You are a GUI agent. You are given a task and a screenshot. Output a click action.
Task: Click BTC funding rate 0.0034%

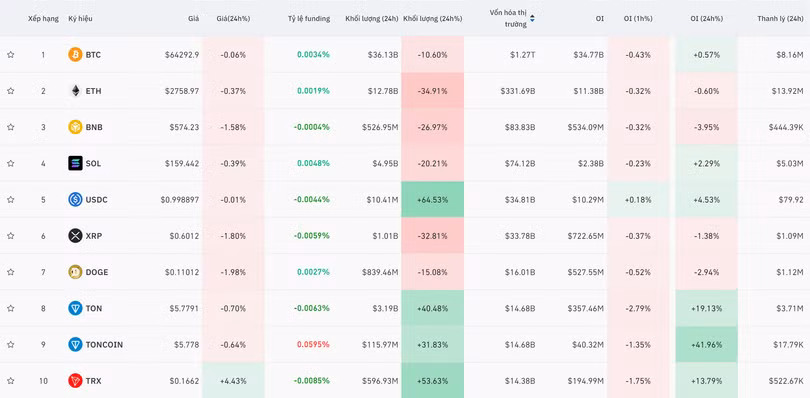point(313,54)
